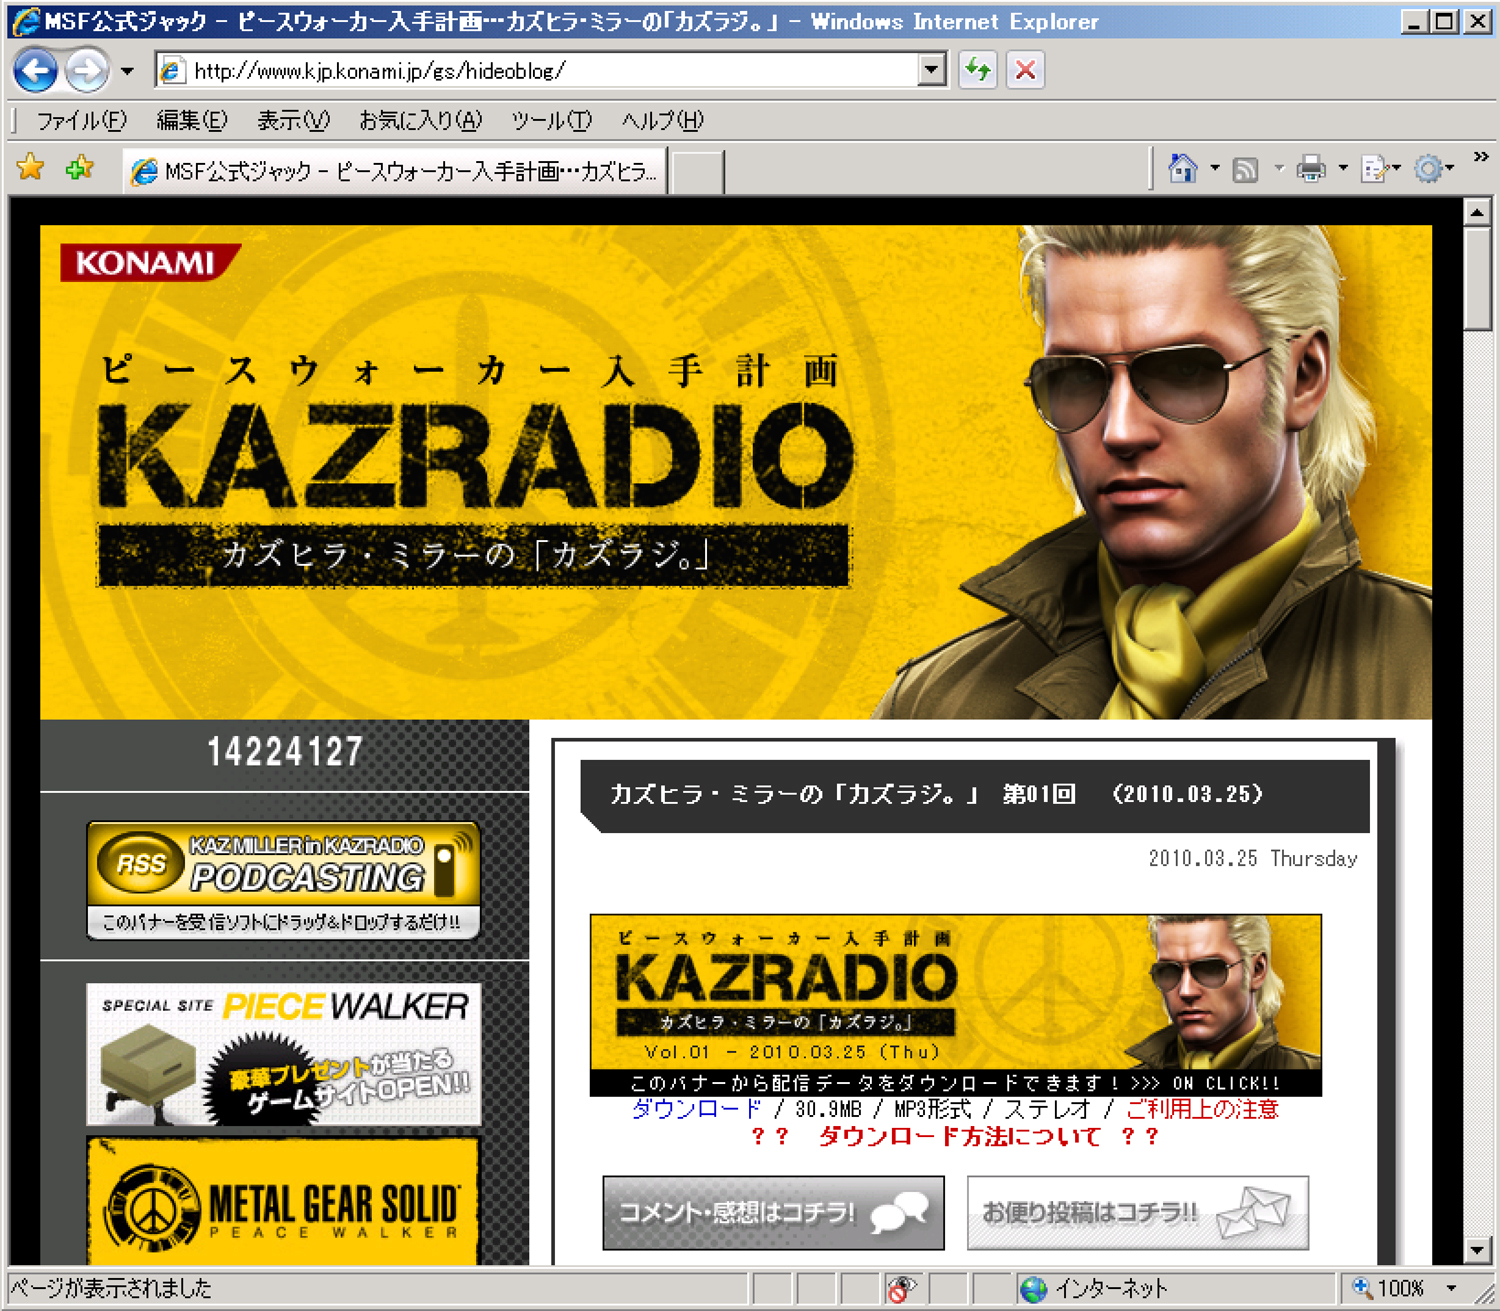Open the ご利用上の注意 link
The image size is (1500, 1311).
click(x=1202, y=1109)
